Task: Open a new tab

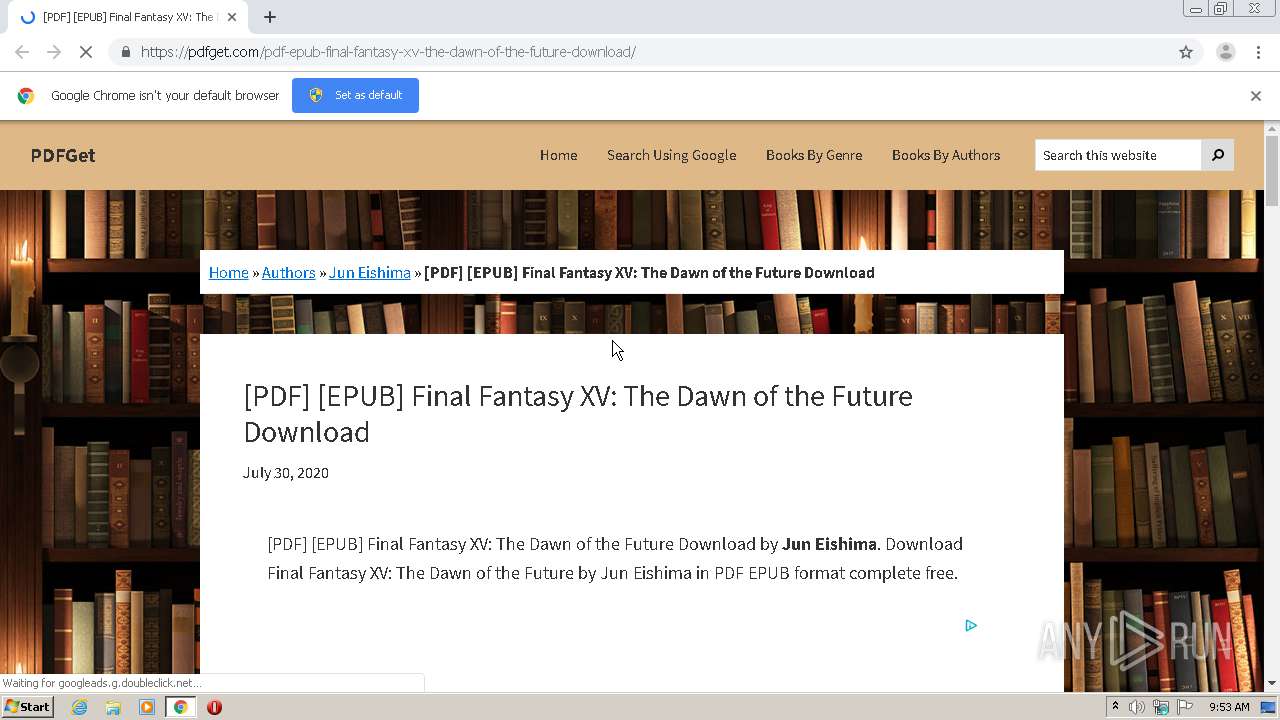Action: [270, 17]
